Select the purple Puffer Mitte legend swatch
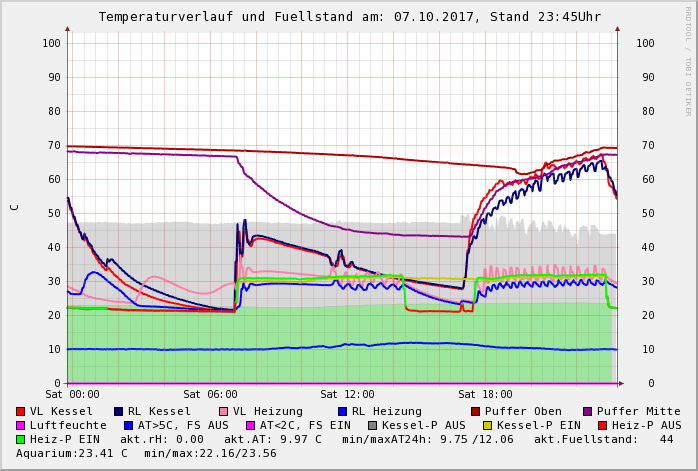The image size is (698, 471). click(588, 411)
